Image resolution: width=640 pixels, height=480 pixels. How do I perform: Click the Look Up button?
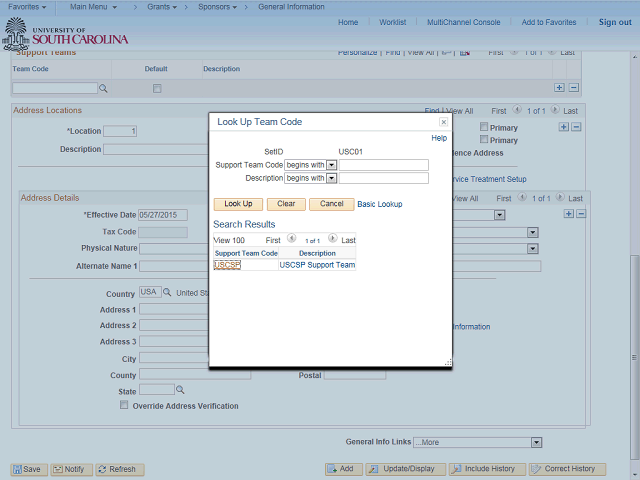[x=238, y=204]
